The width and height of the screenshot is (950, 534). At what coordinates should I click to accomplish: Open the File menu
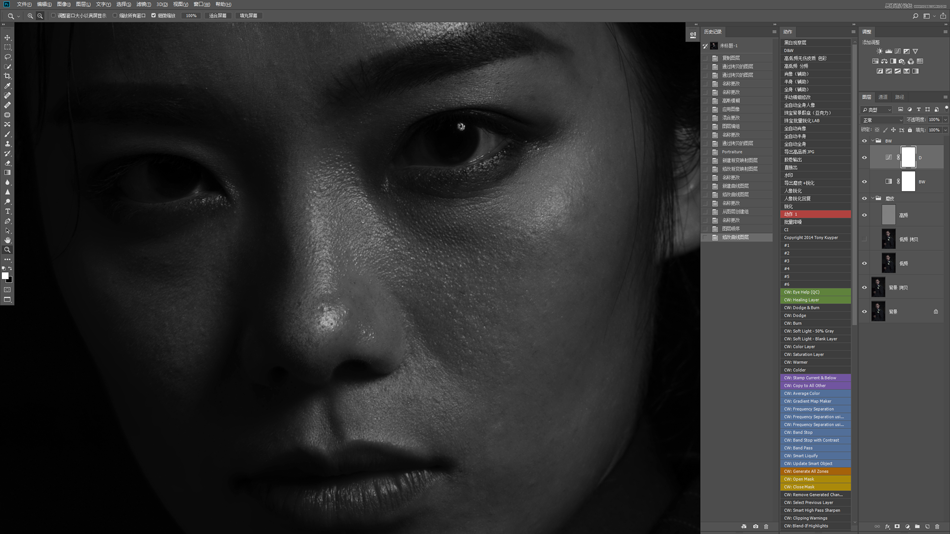(24, 4)
